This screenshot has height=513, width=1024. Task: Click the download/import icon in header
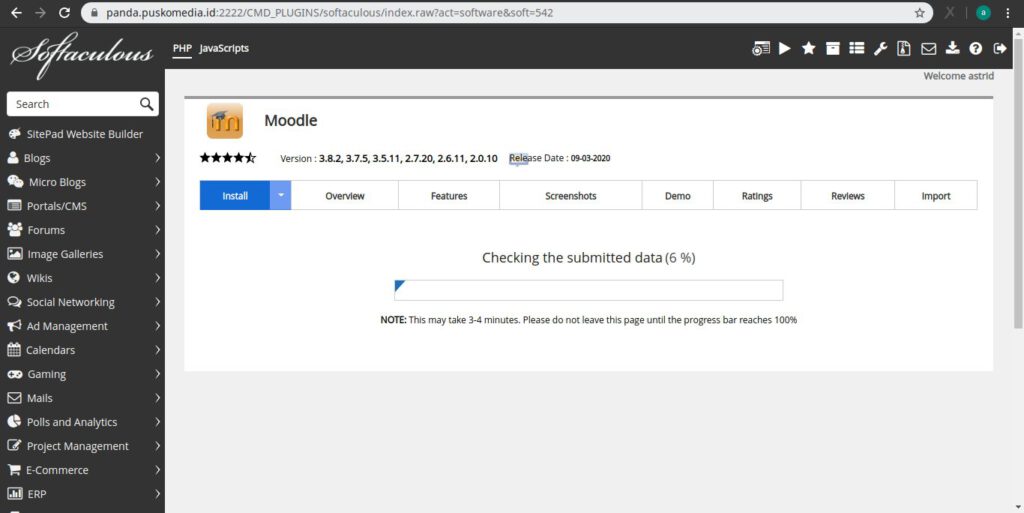[x=952, y=48]
